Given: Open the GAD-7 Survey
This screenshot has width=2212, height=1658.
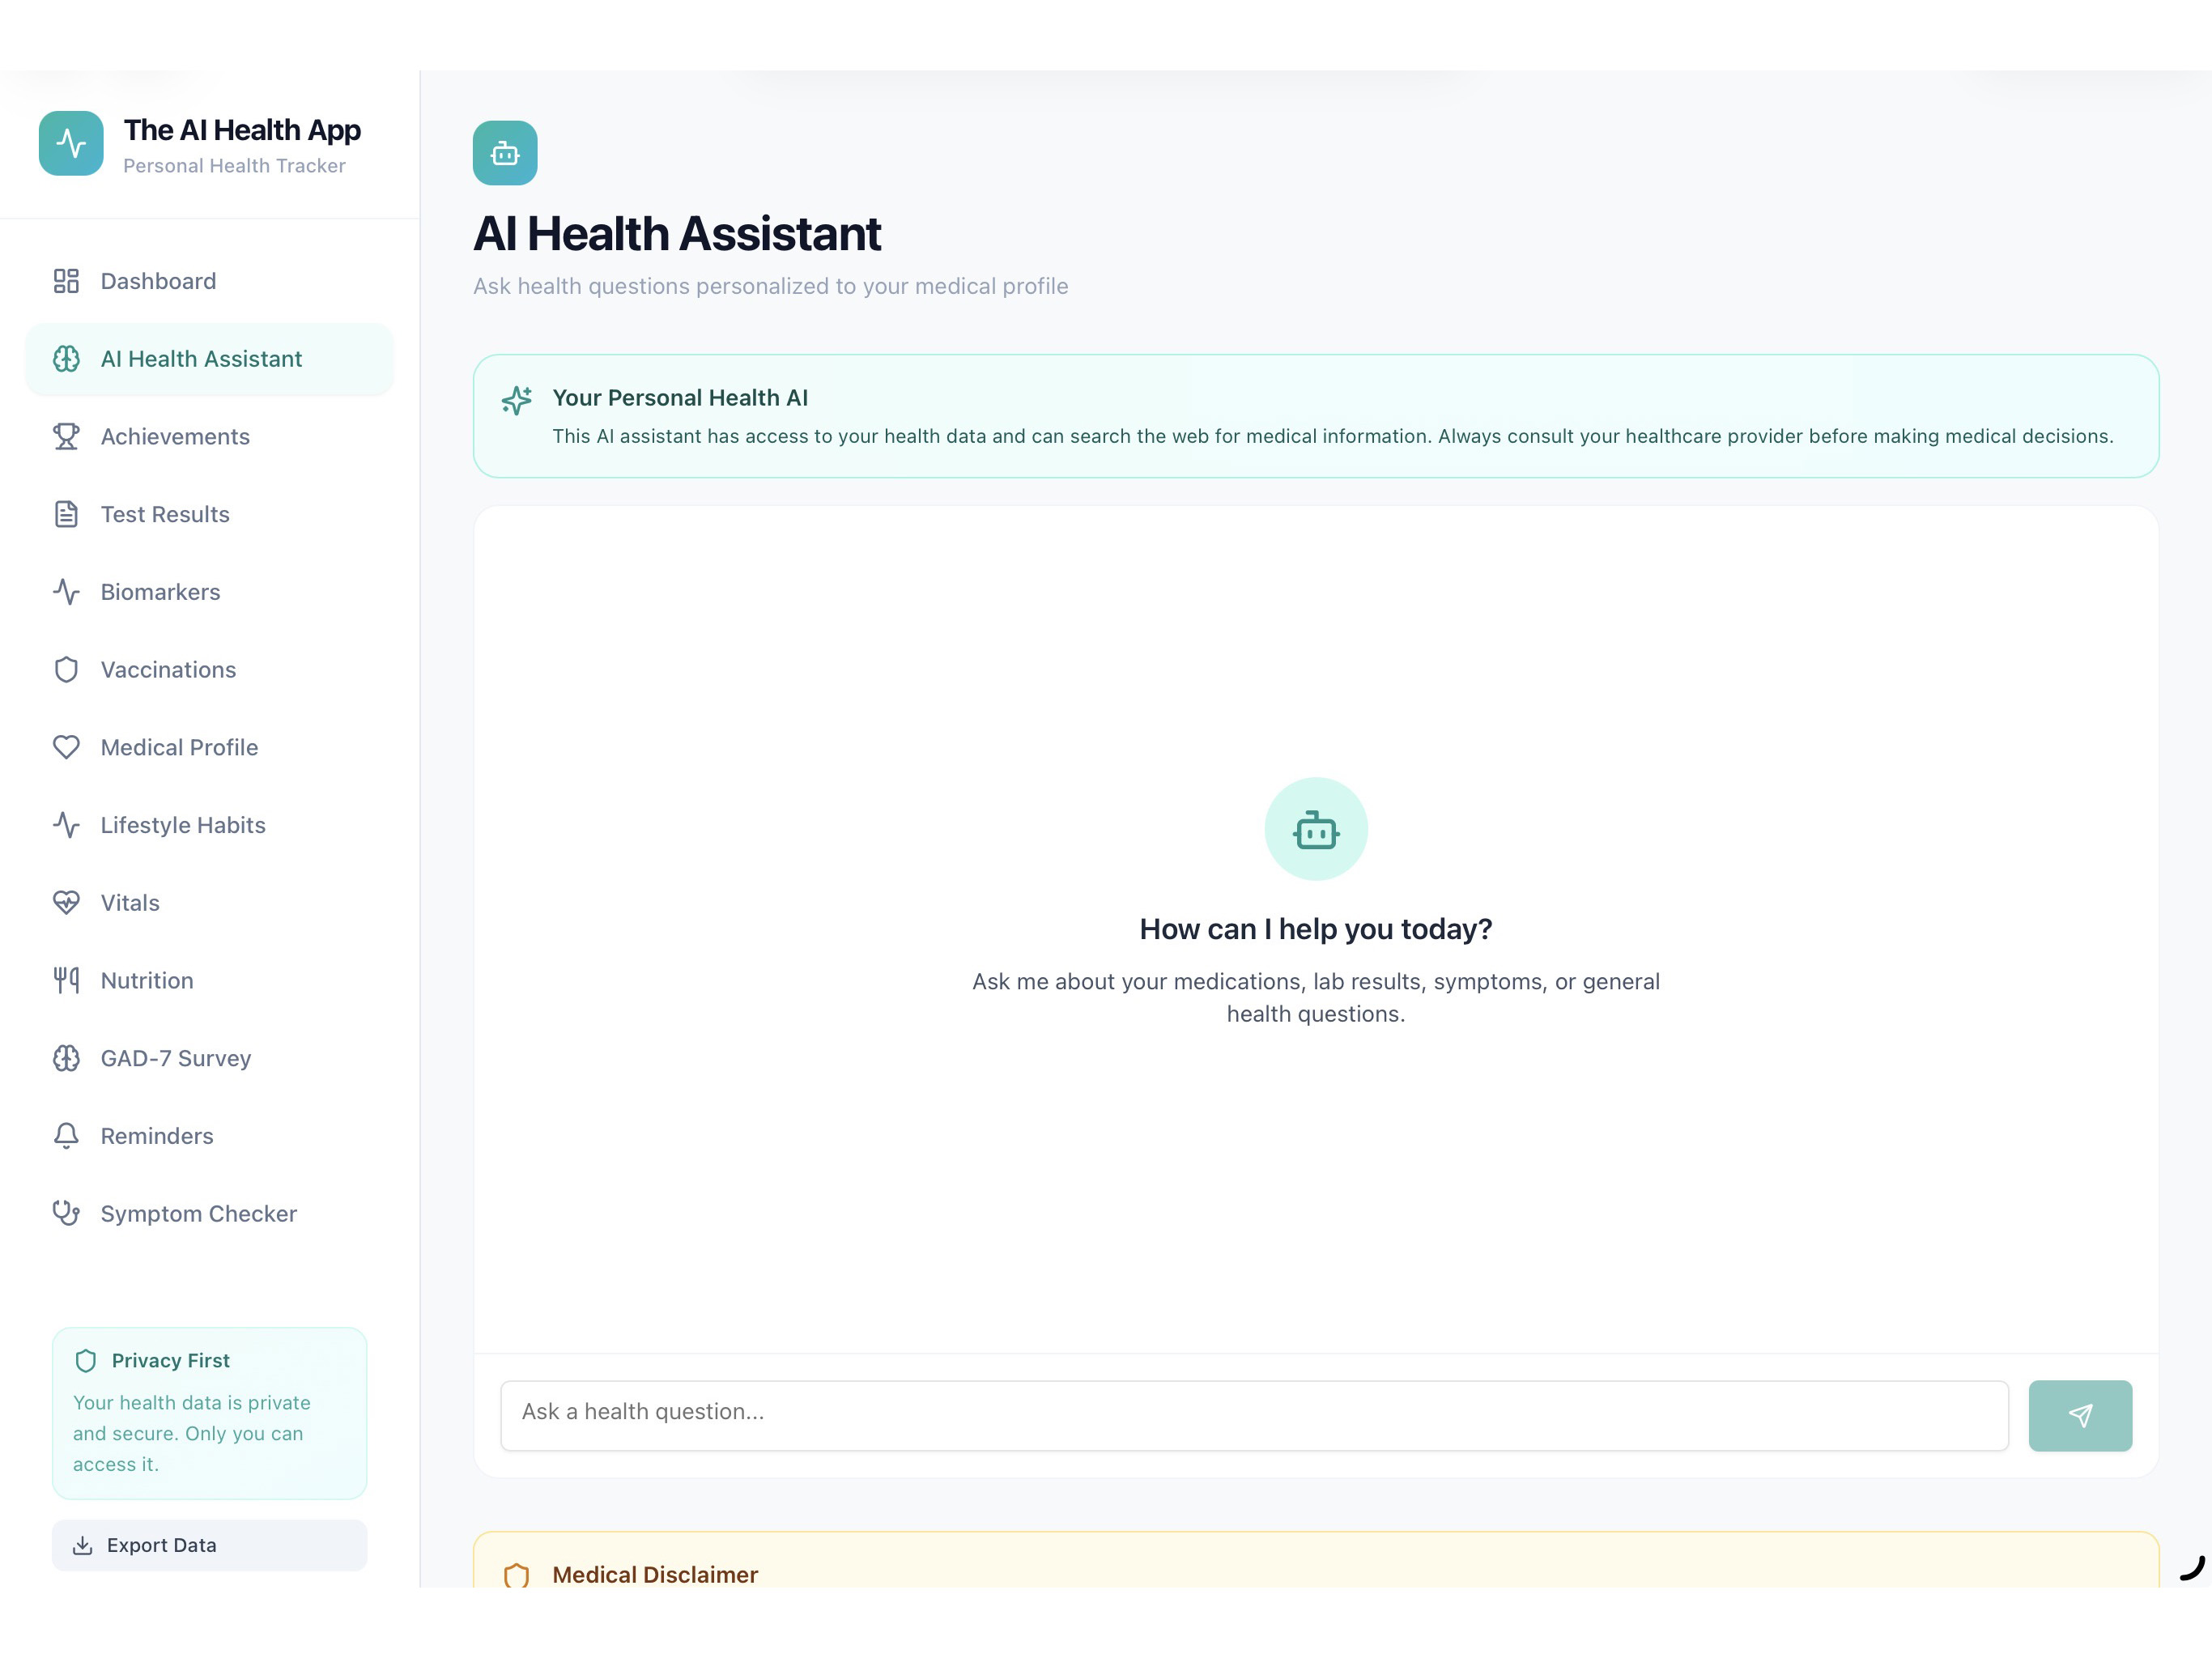Looking at the screenshot, I should tap(209, 1058).
